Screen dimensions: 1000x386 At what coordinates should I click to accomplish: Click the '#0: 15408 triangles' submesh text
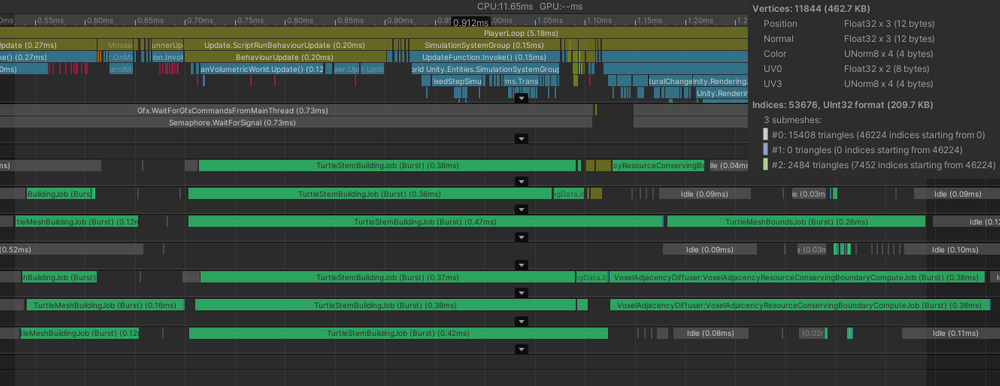[x=878, y=135]
